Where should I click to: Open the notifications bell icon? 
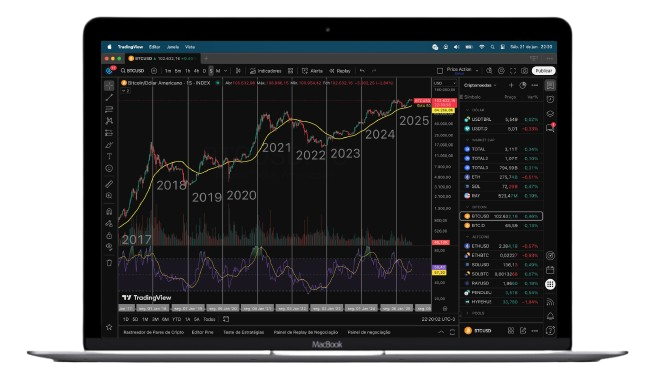tap(550, 316)
